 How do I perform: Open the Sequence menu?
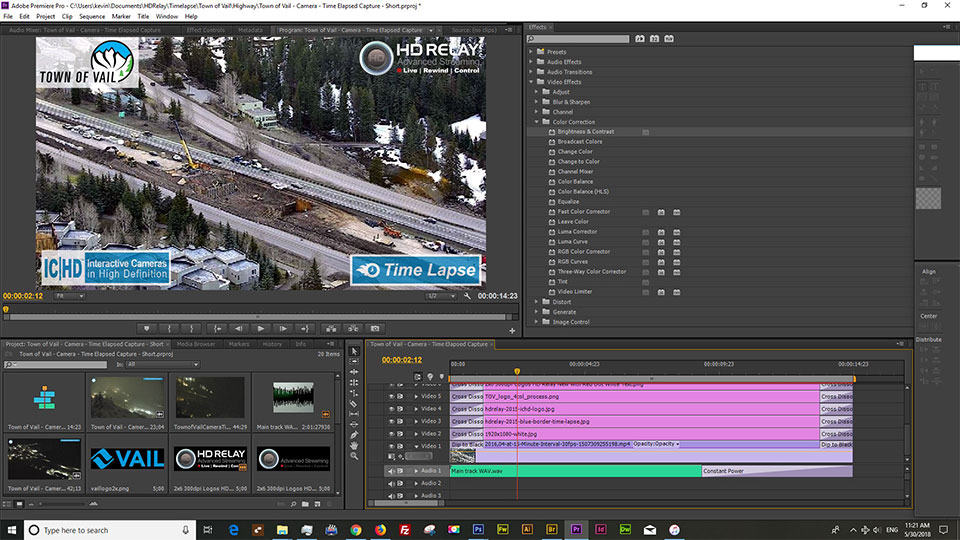(91, 17)
